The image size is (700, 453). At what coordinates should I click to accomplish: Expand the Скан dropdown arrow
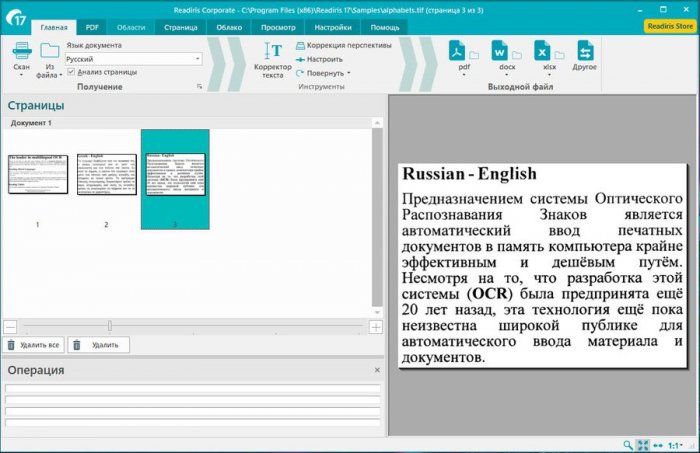(x=21, y=75)
